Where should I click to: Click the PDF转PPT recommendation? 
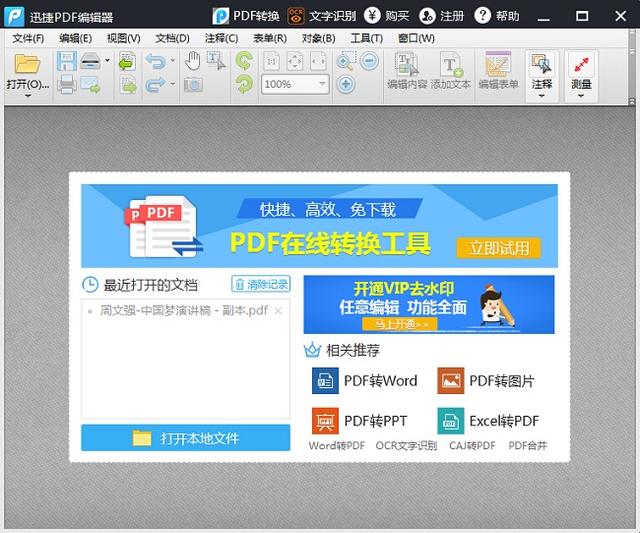tap(359, 421)
